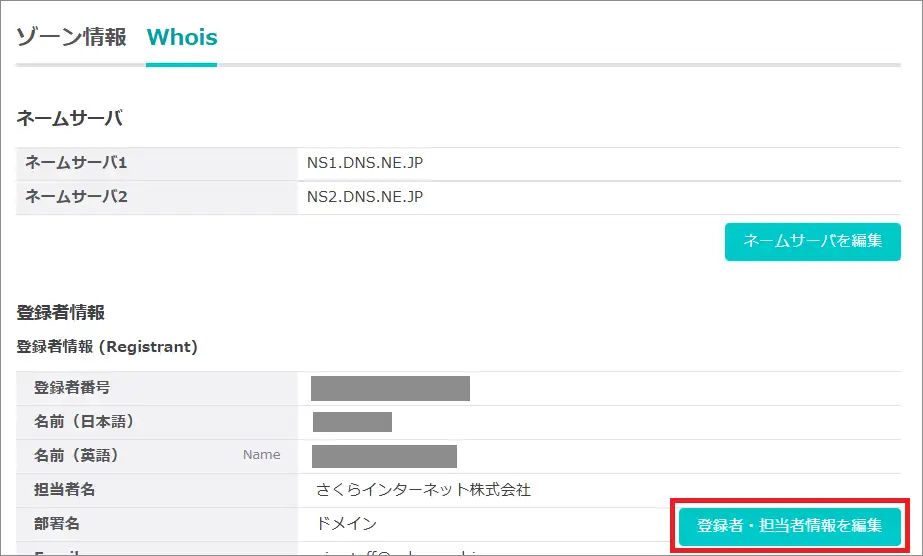Viewport: 923px width, 556px height.
Task: Click the NS1.DNS.NE.JP name server value
Action: click(365, 163)
